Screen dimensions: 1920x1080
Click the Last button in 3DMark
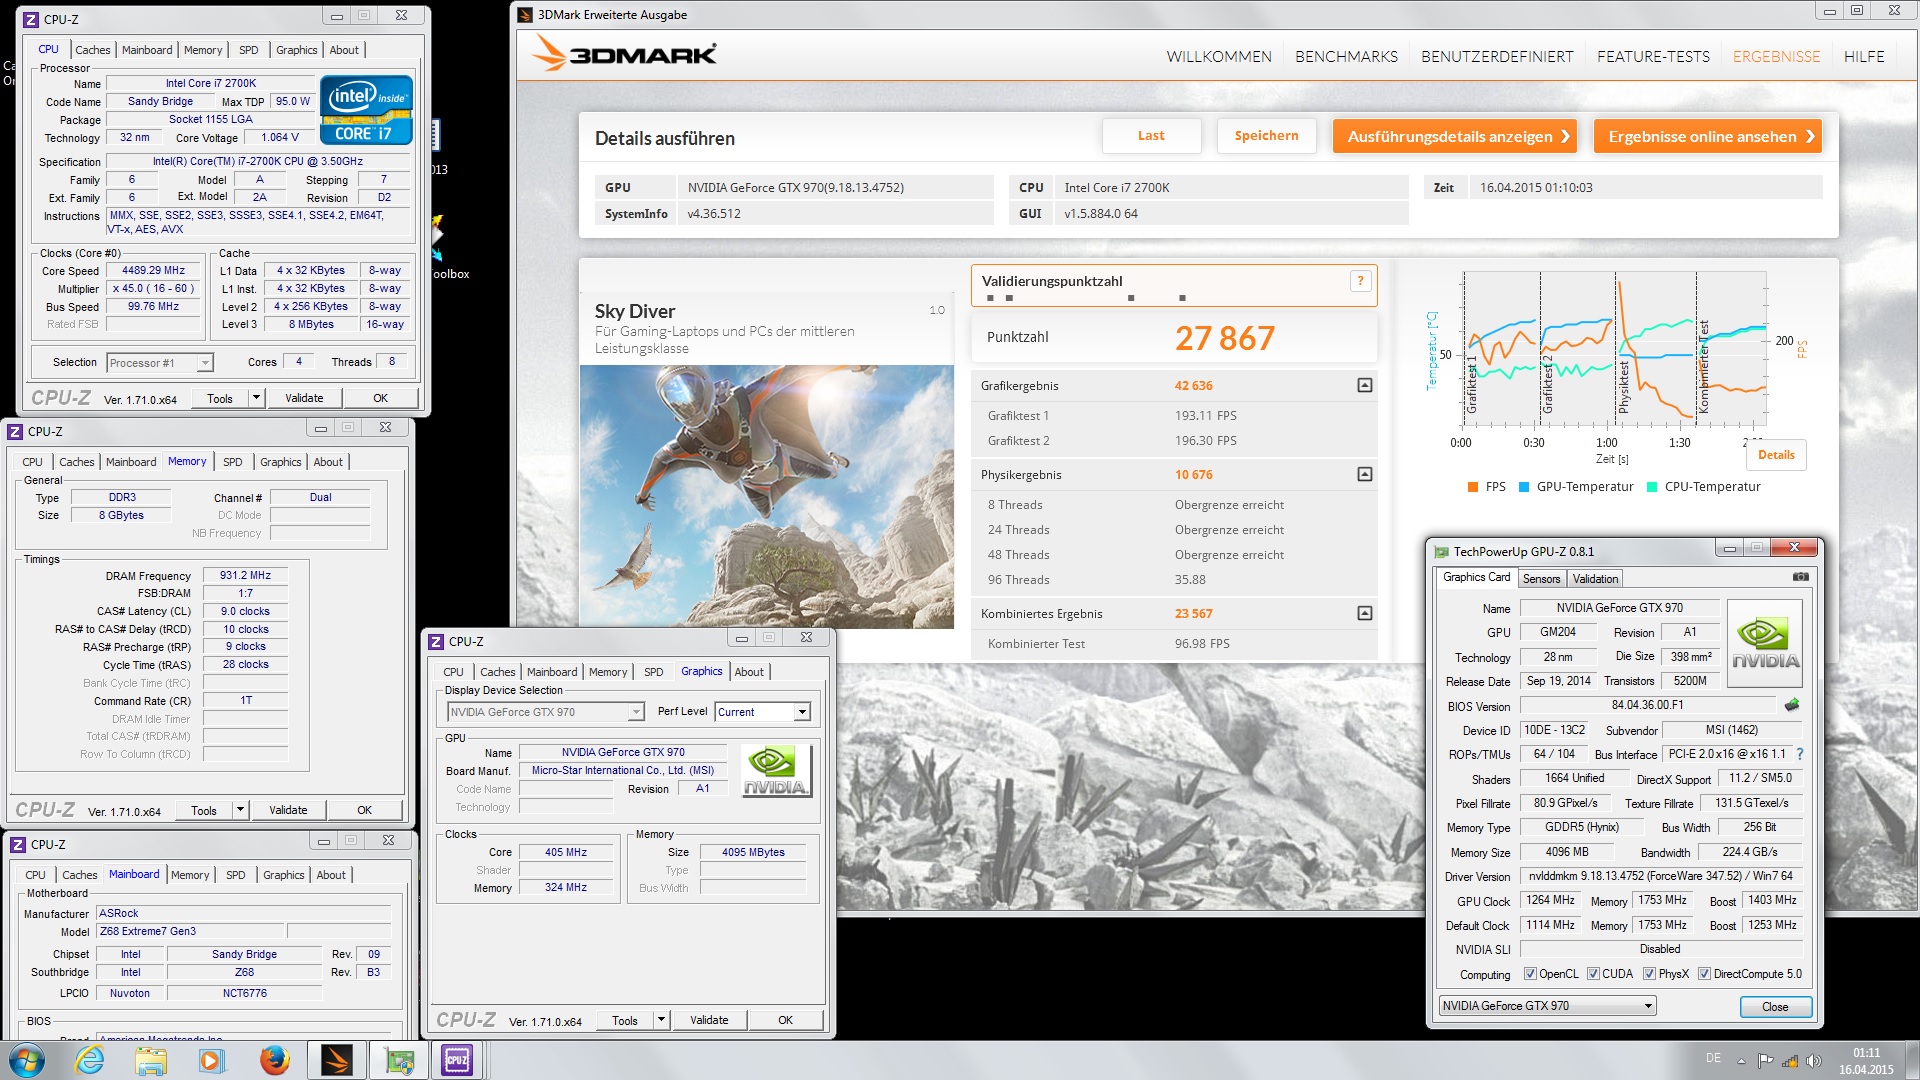1151,136
